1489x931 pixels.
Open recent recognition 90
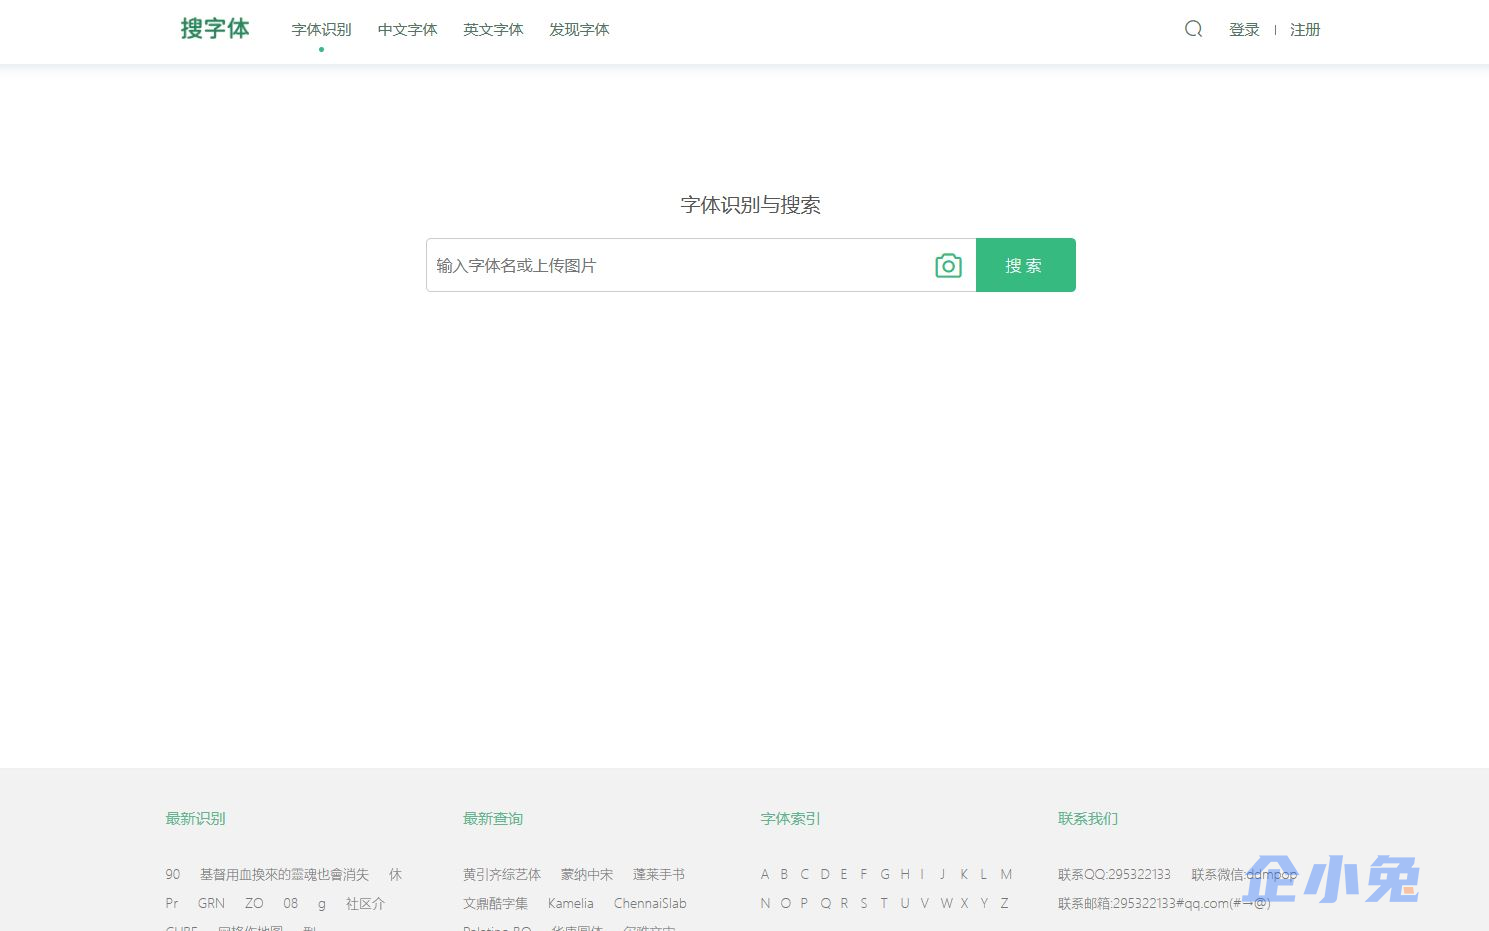pyautogui.click(x=173, y=875)
